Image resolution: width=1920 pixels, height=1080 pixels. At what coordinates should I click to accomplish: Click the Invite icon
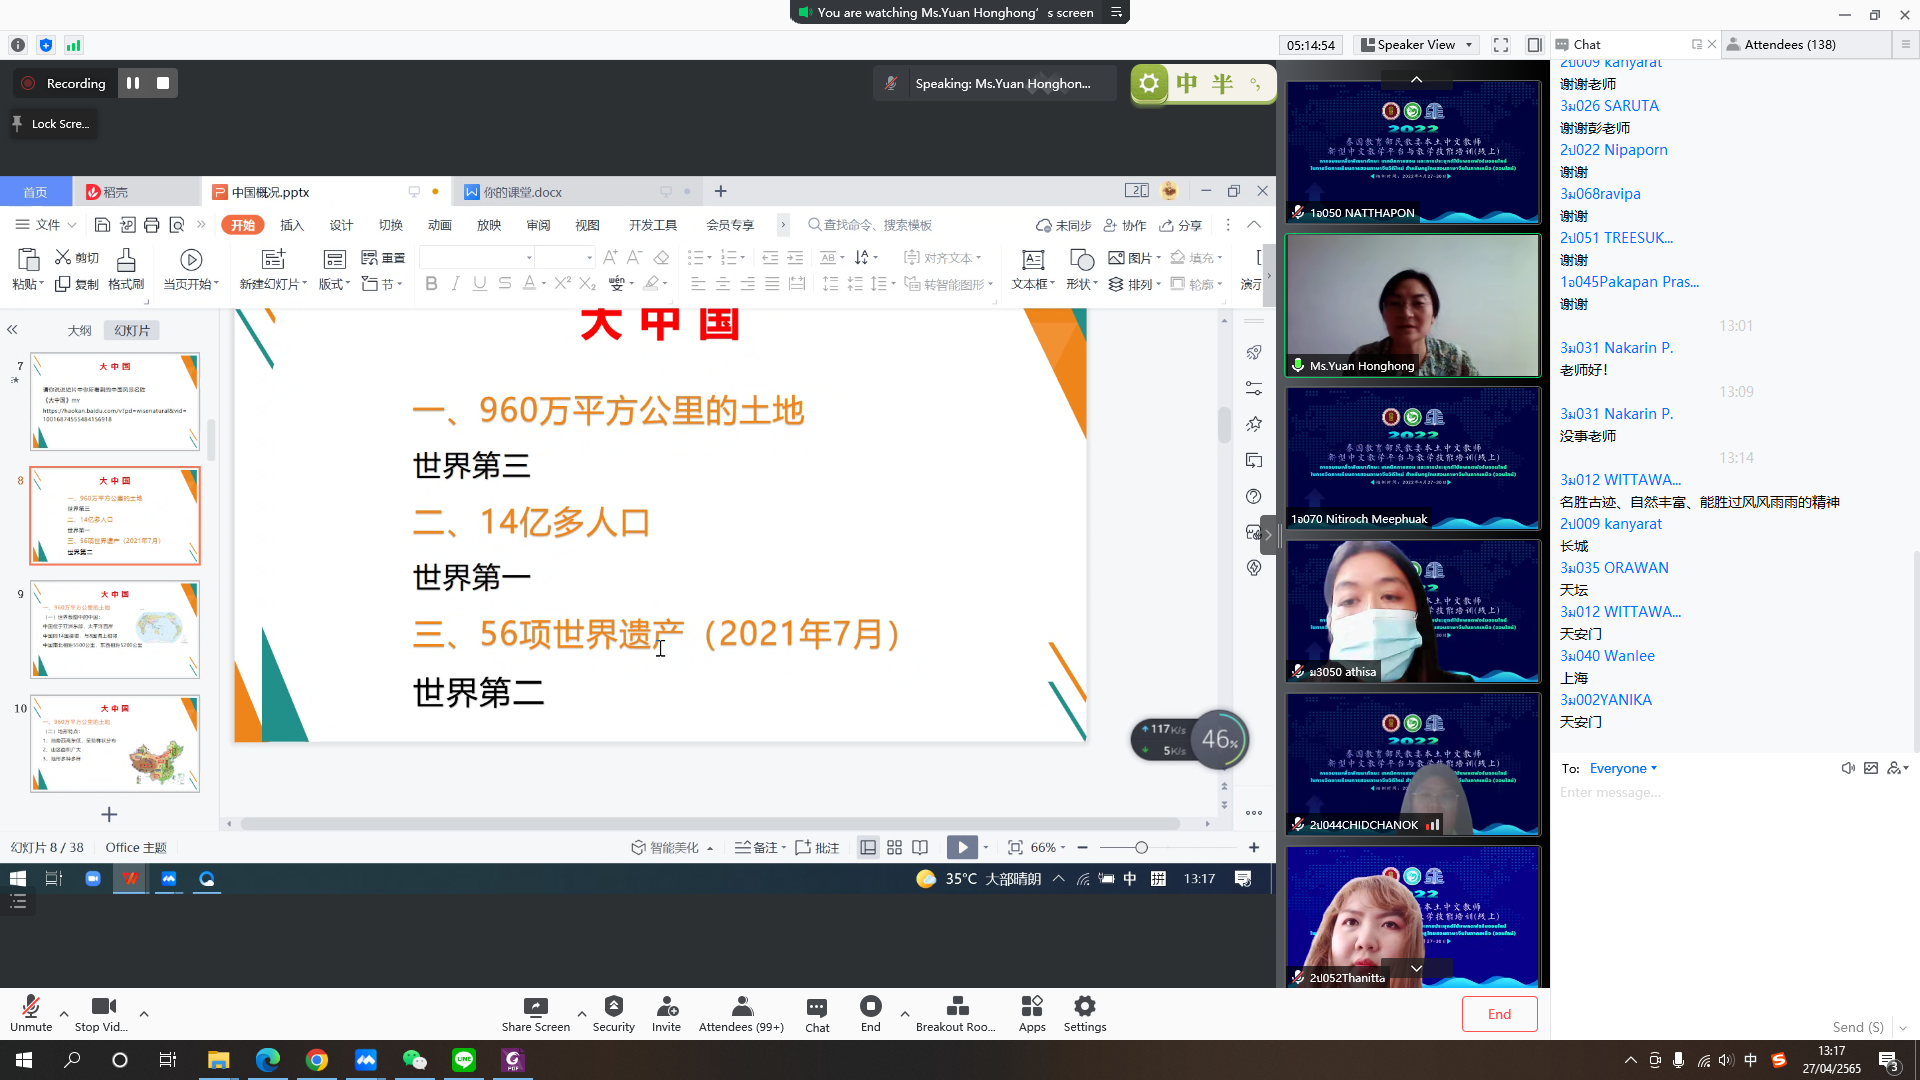pyautogui.click(x=667, y=1013)
